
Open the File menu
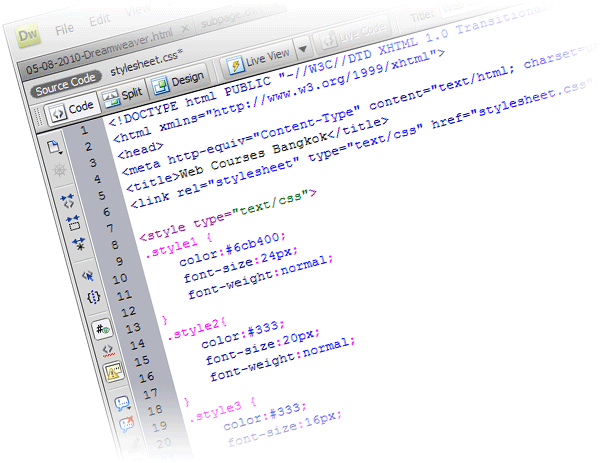point(64,29)
